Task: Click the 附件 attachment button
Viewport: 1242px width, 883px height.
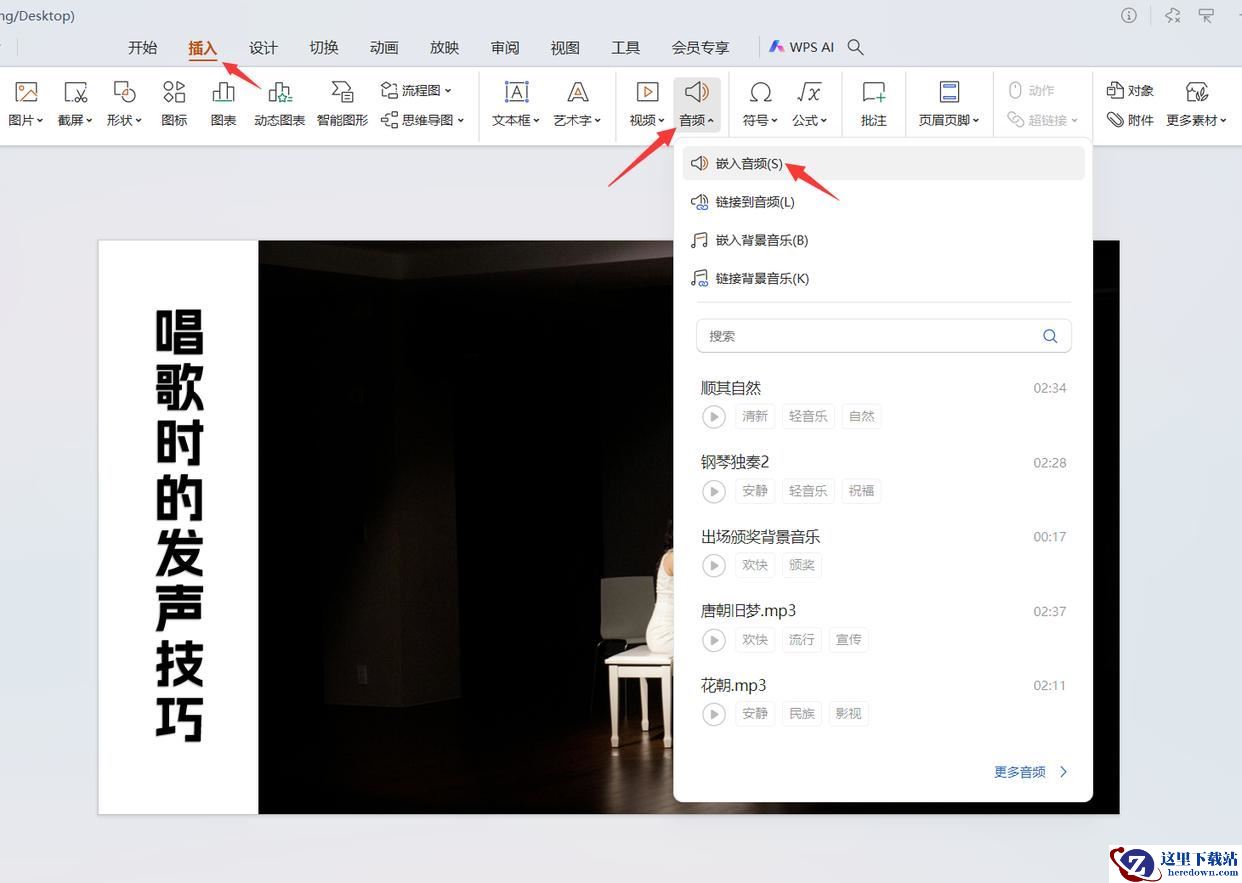Action: click(1130, 120)
